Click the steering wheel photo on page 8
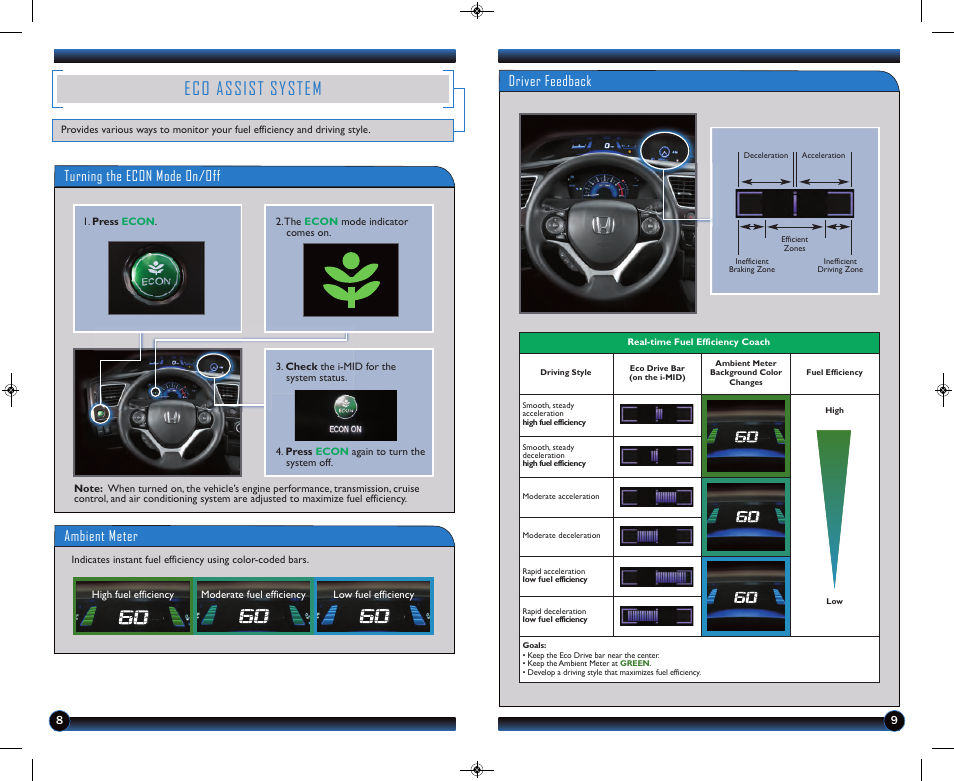Screen dimensions: 954x781 click(158, 412)
